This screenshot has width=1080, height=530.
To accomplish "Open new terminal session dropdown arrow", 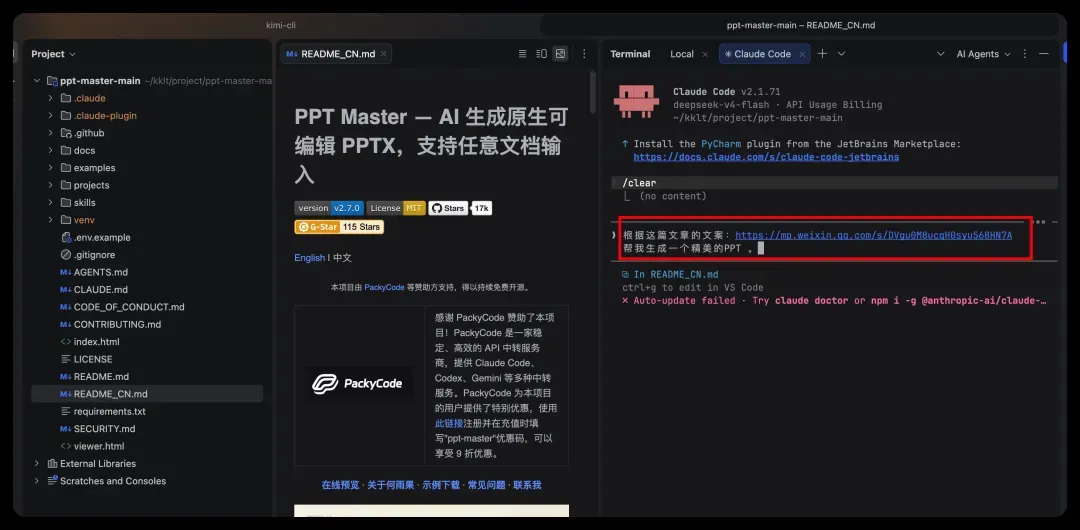I will point(841,54).
